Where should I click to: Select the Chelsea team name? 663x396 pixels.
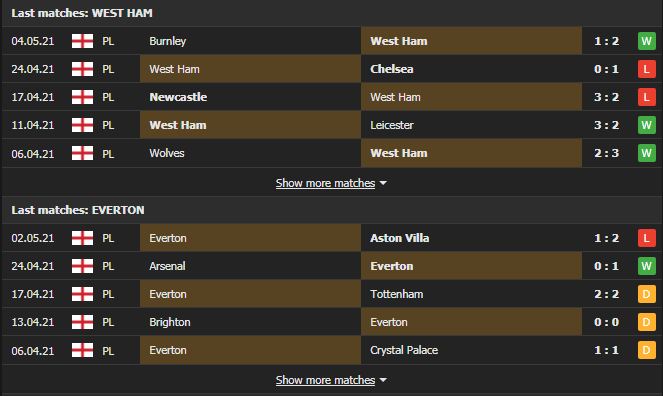click(392, 69)
